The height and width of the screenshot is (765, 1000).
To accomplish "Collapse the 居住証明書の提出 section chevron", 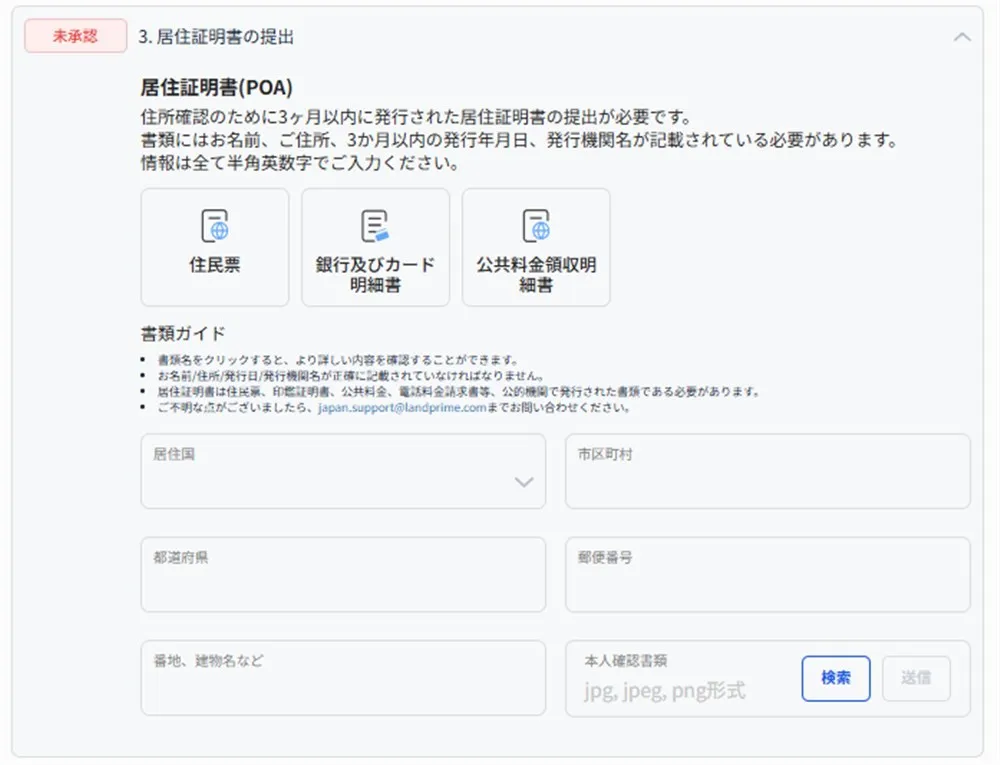I will pyautogui.click(x=962, y=37).
